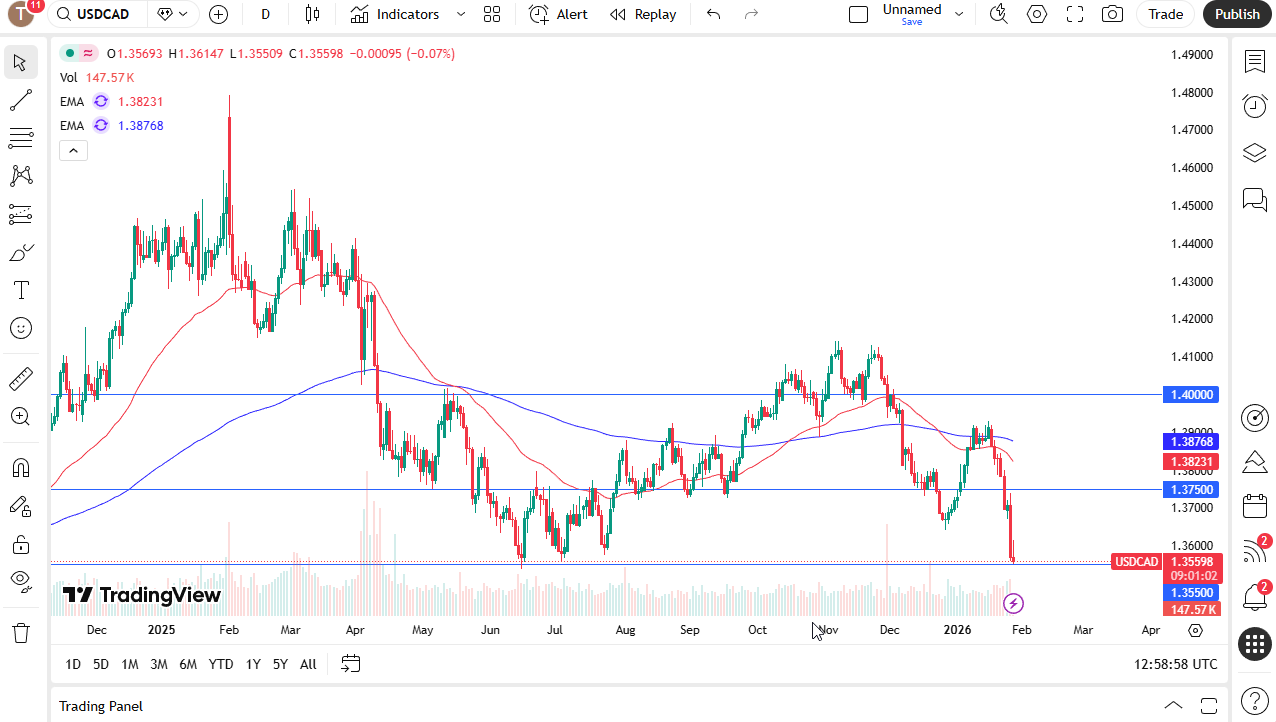Create an Alert
The width and height of the screenshot is (1276, 722).
pyautogui.click(x=558, y=14)
